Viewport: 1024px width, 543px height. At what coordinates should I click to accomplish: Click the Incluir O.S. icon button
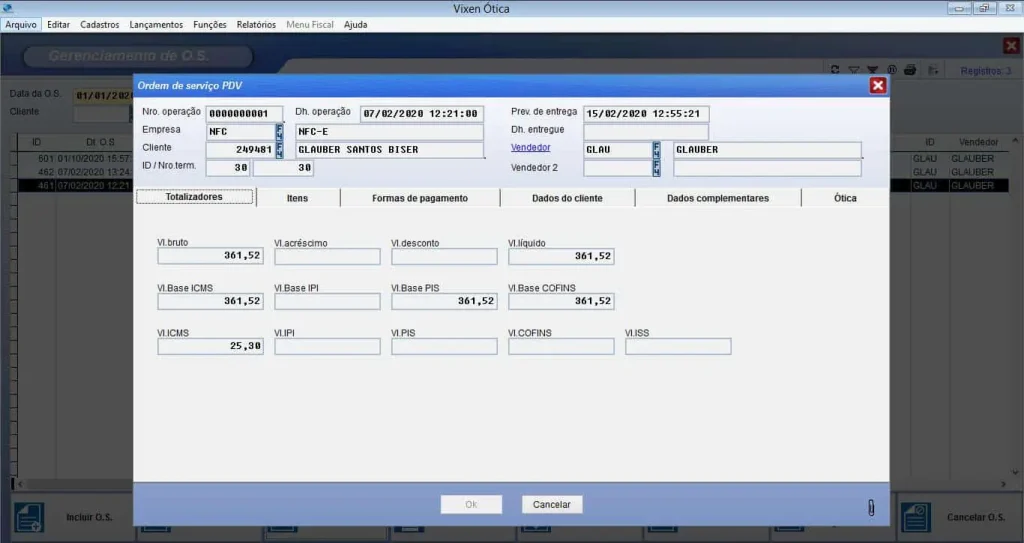click(x=27, y=517)
